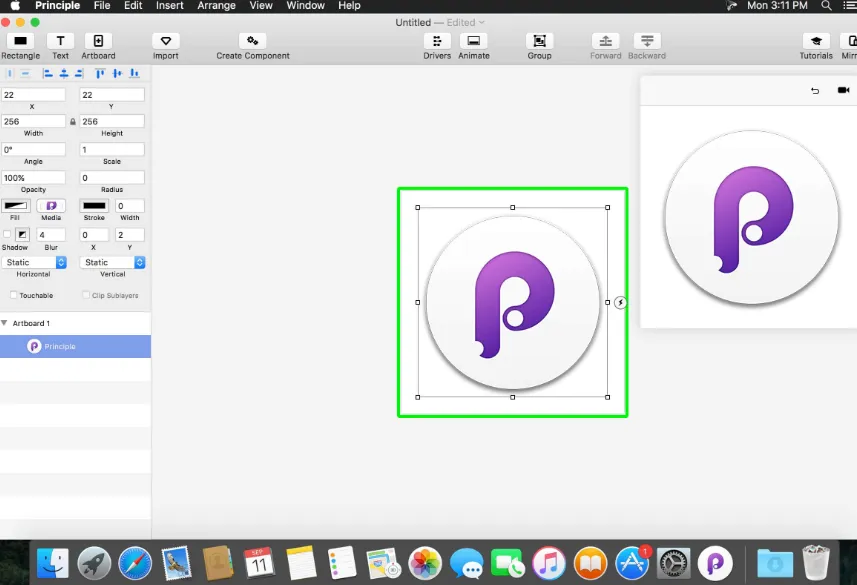
Task: Open Spotlight search in menu bar
Action: coord(826,5)
